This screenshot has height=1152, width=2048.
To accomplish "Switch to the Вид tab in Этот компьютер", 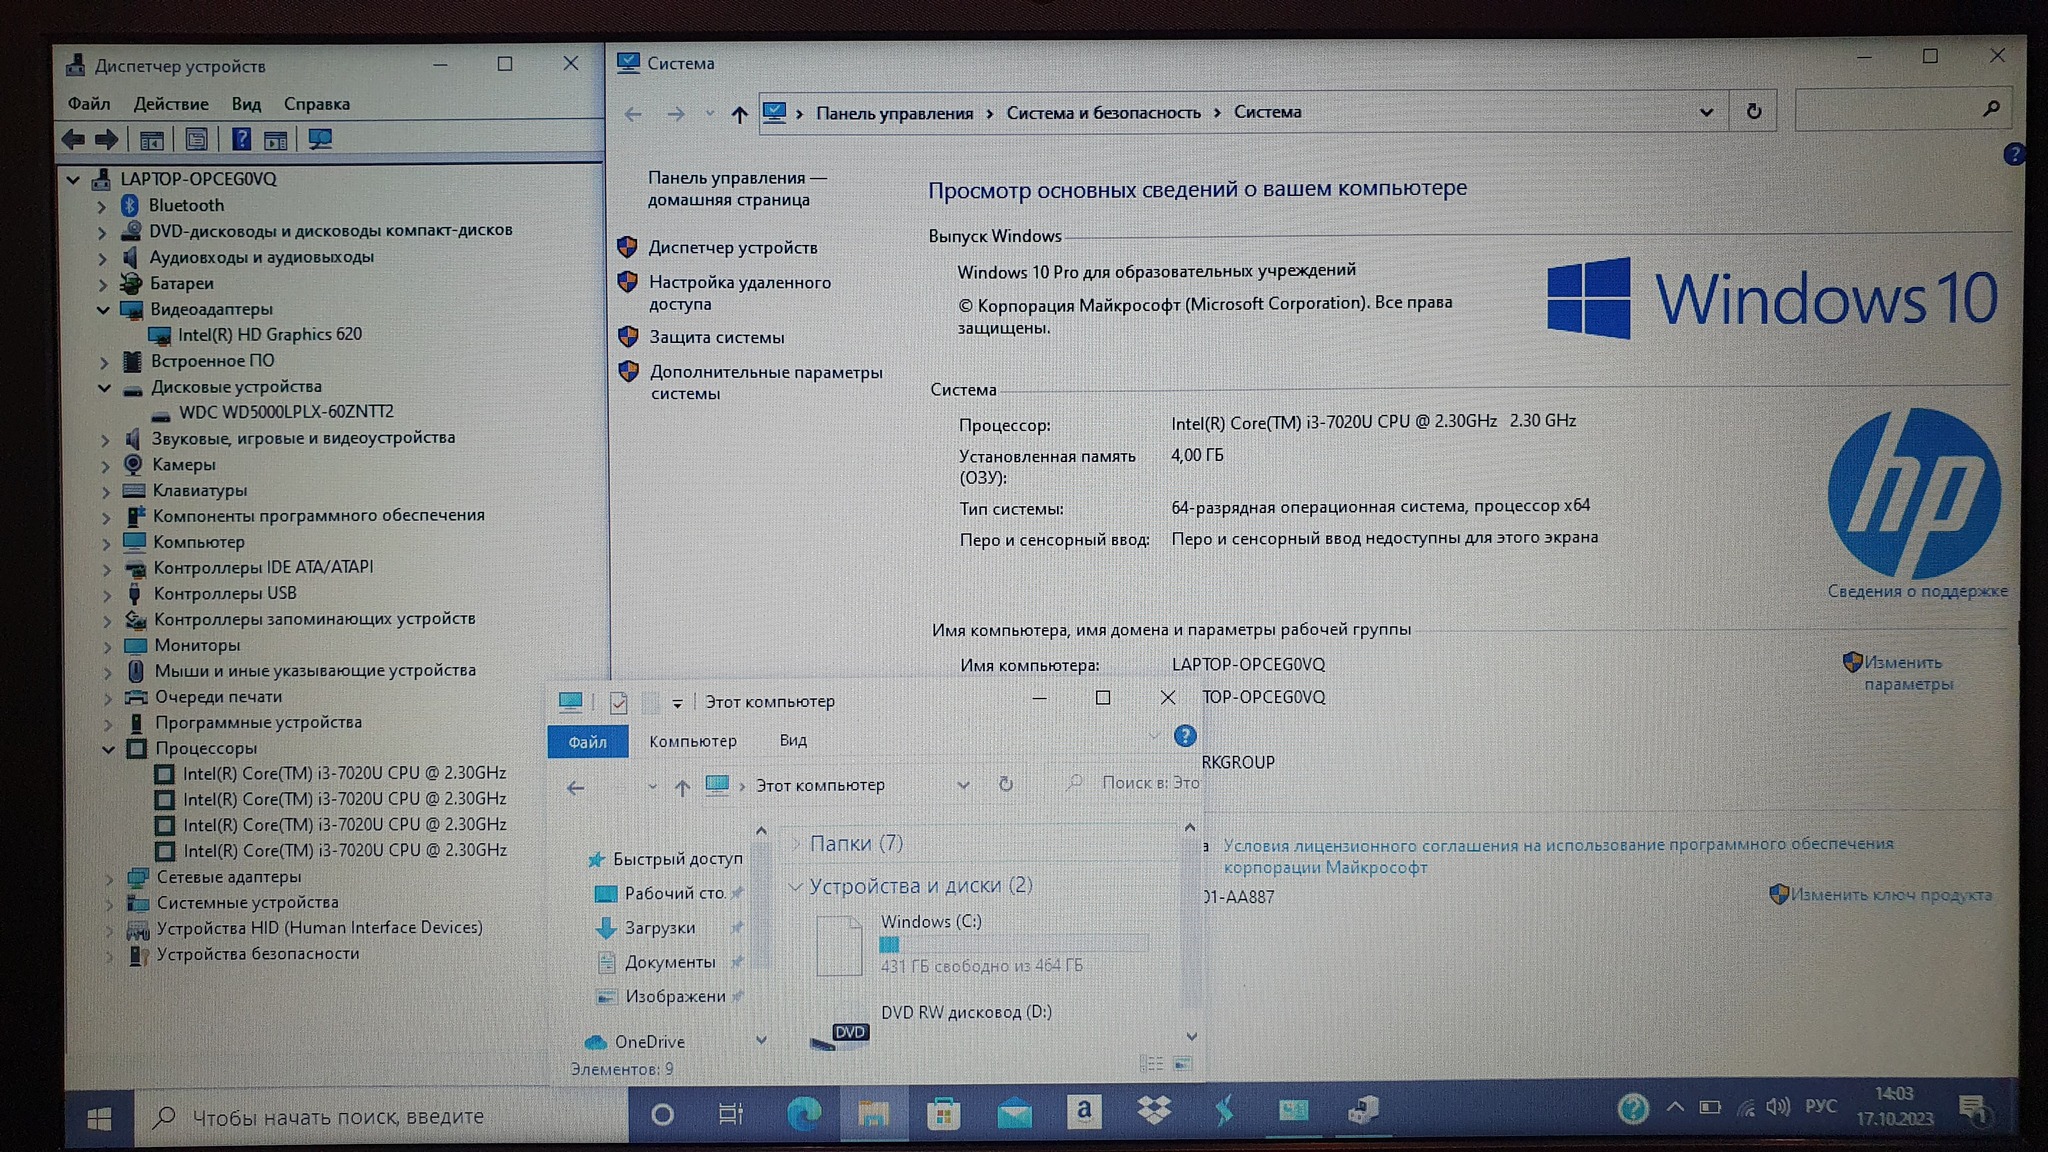I will 792,741.
